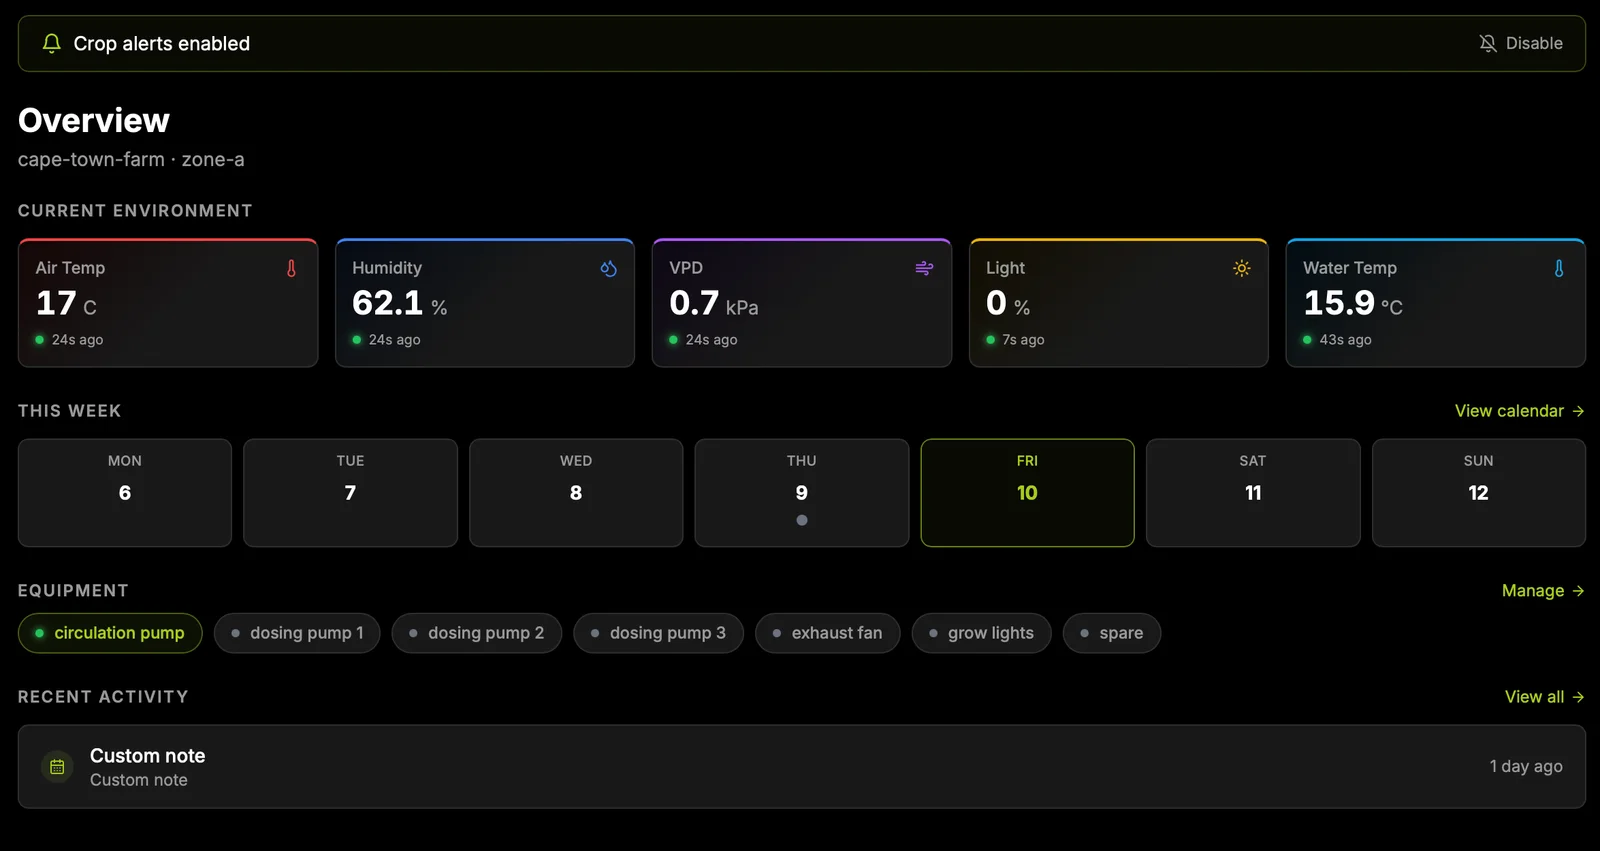1600x851 pixels.
Task: Toggle dosing pump 2
Action: [x=477, y=633]
